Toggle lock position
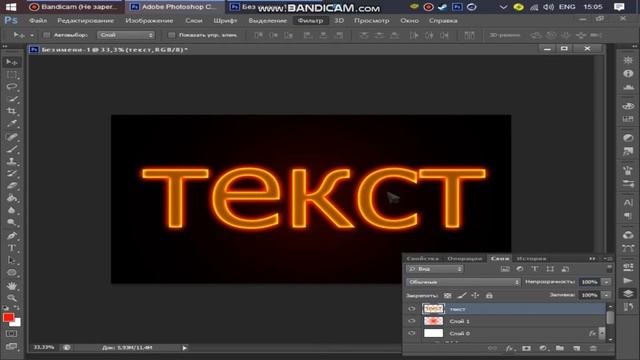640x360 pixels. click(475, 295)
